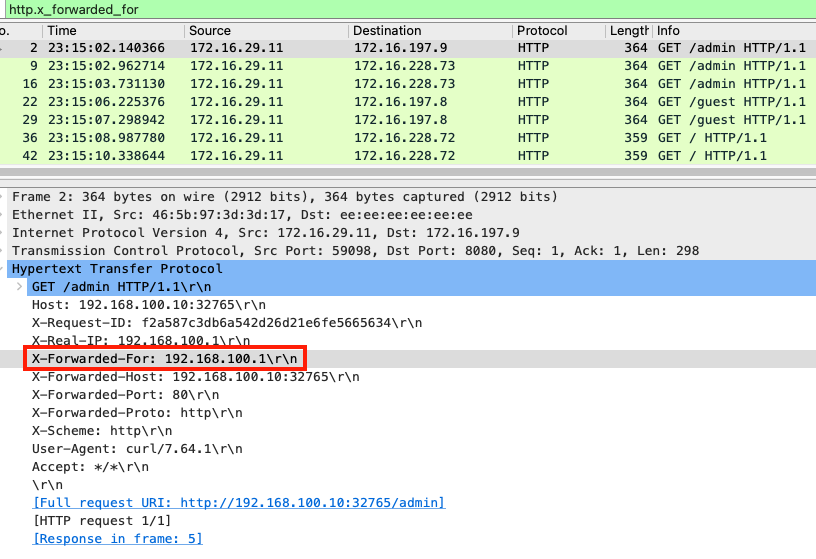Select the X-Forwarded-Proto: http field

click(137, 413)
